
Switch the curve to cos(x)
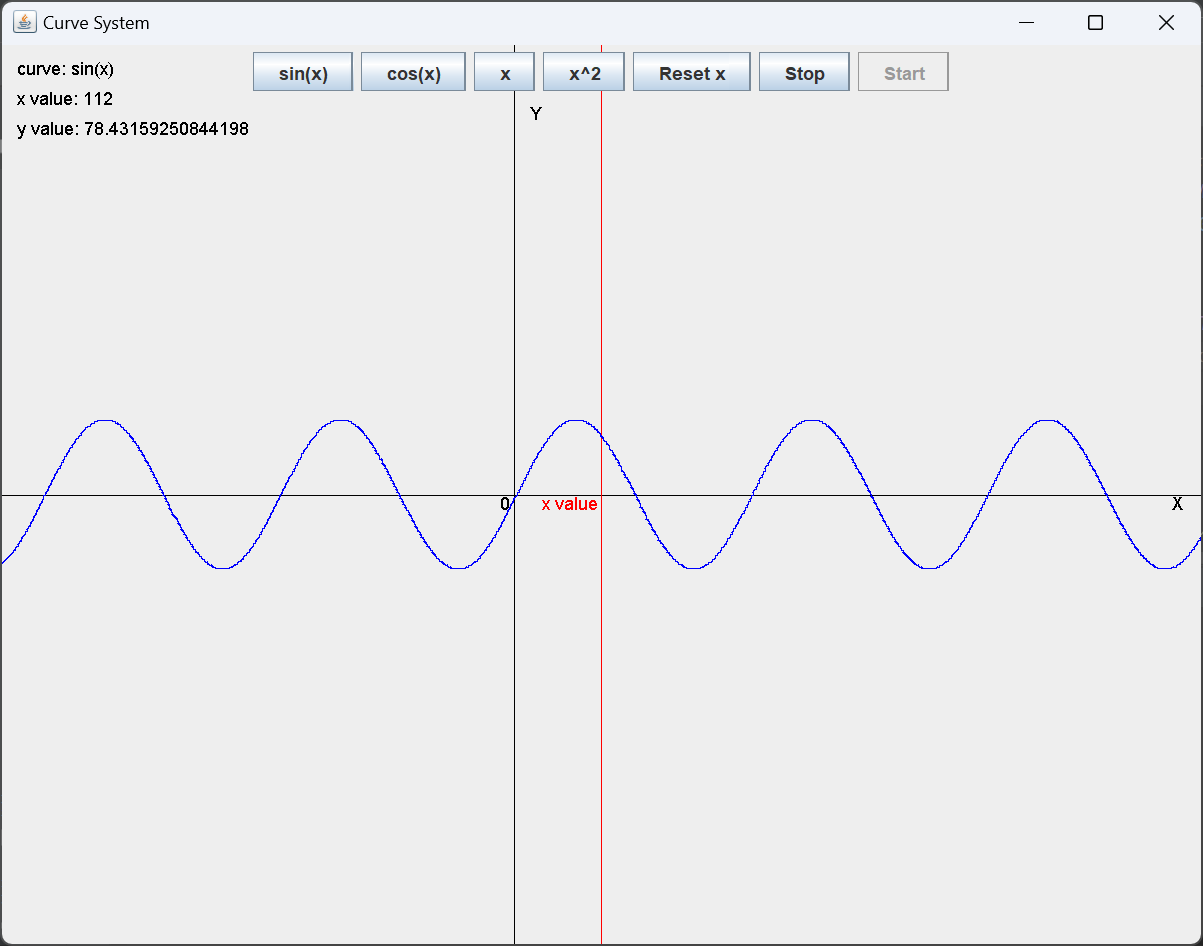[413, 73]
